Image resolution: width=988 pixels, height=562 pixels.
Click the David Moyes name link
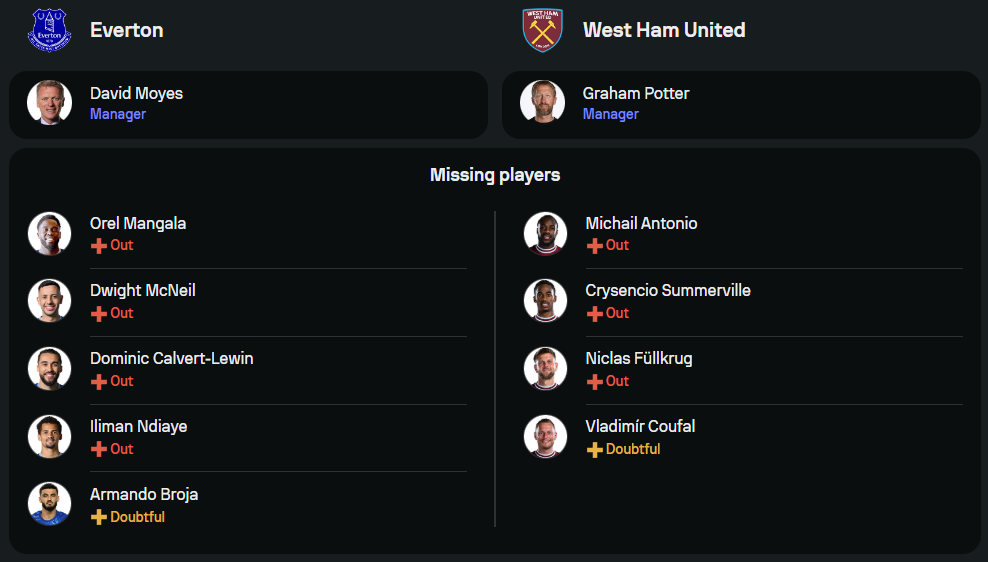click(136, 93)
